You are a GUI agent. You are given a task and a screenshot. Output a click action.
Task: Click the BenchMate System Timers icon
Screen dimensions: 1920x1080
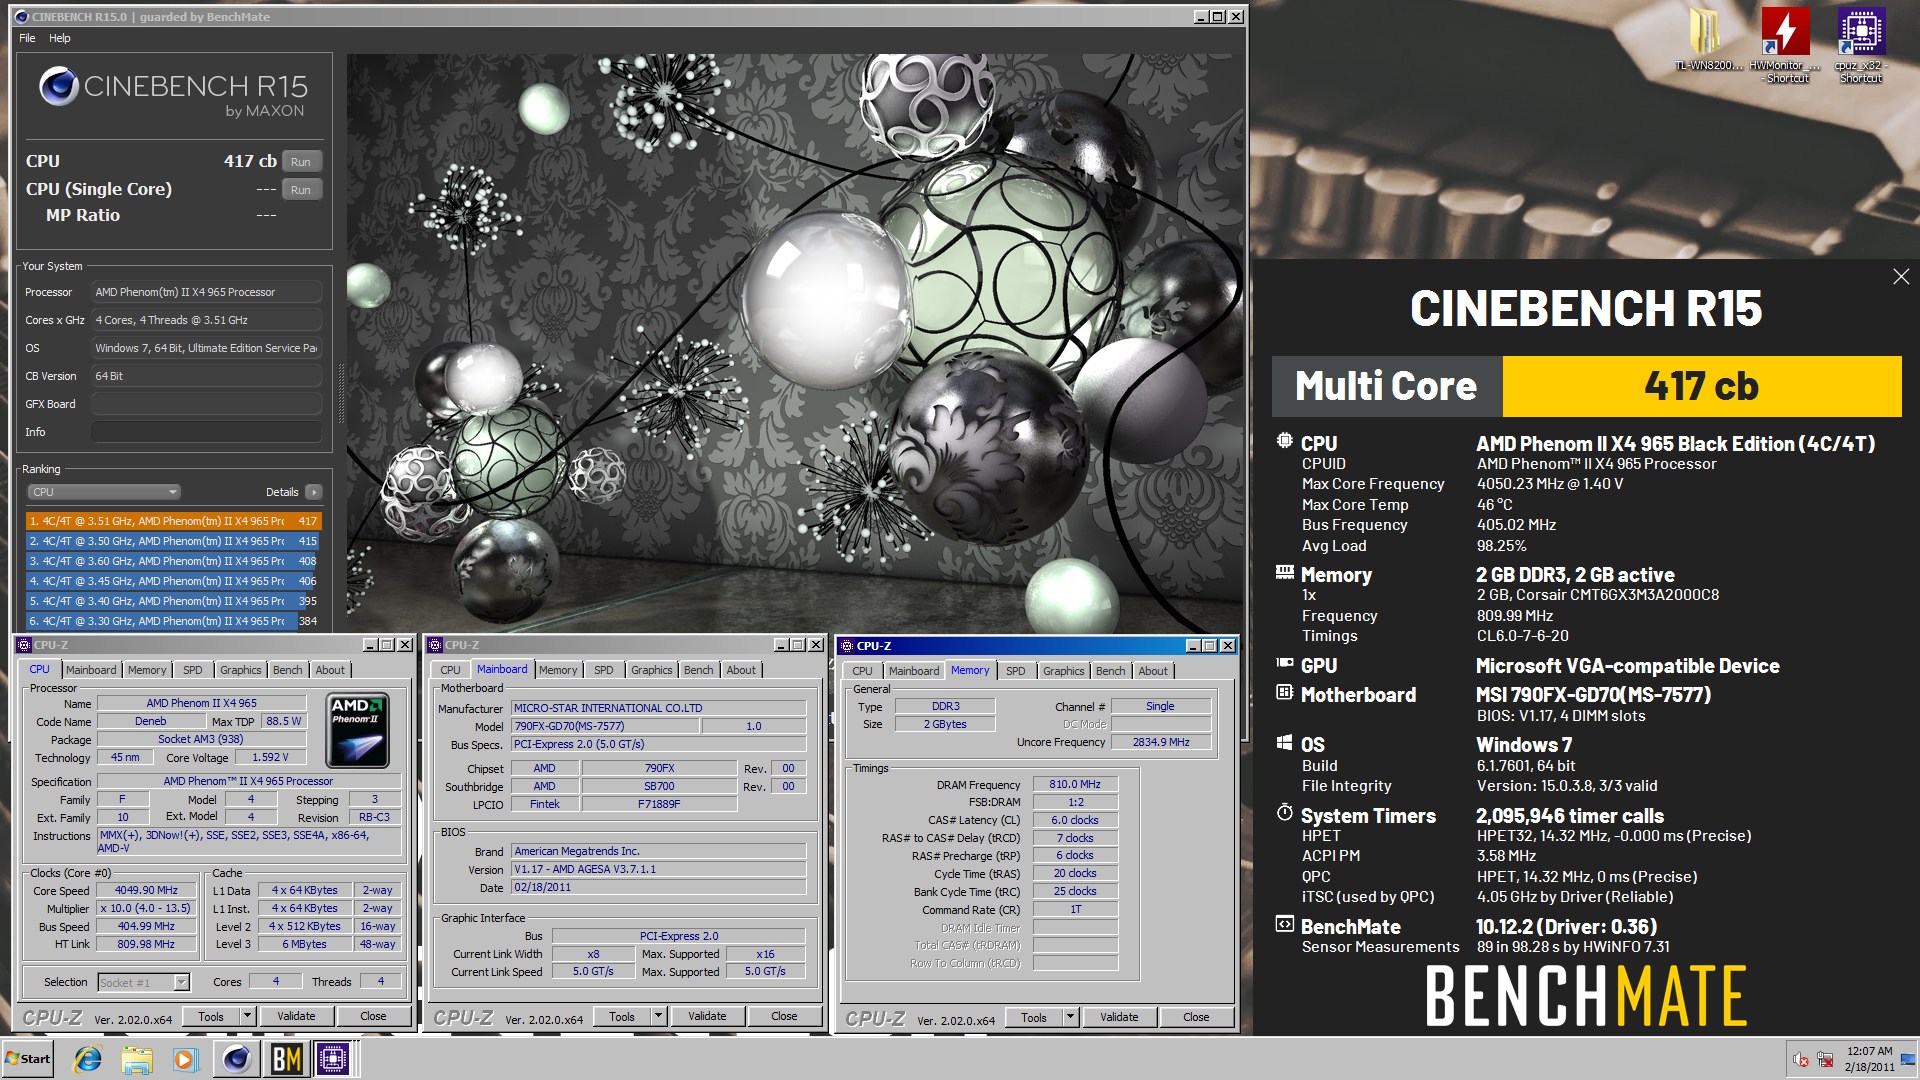tap(1285, 813)
